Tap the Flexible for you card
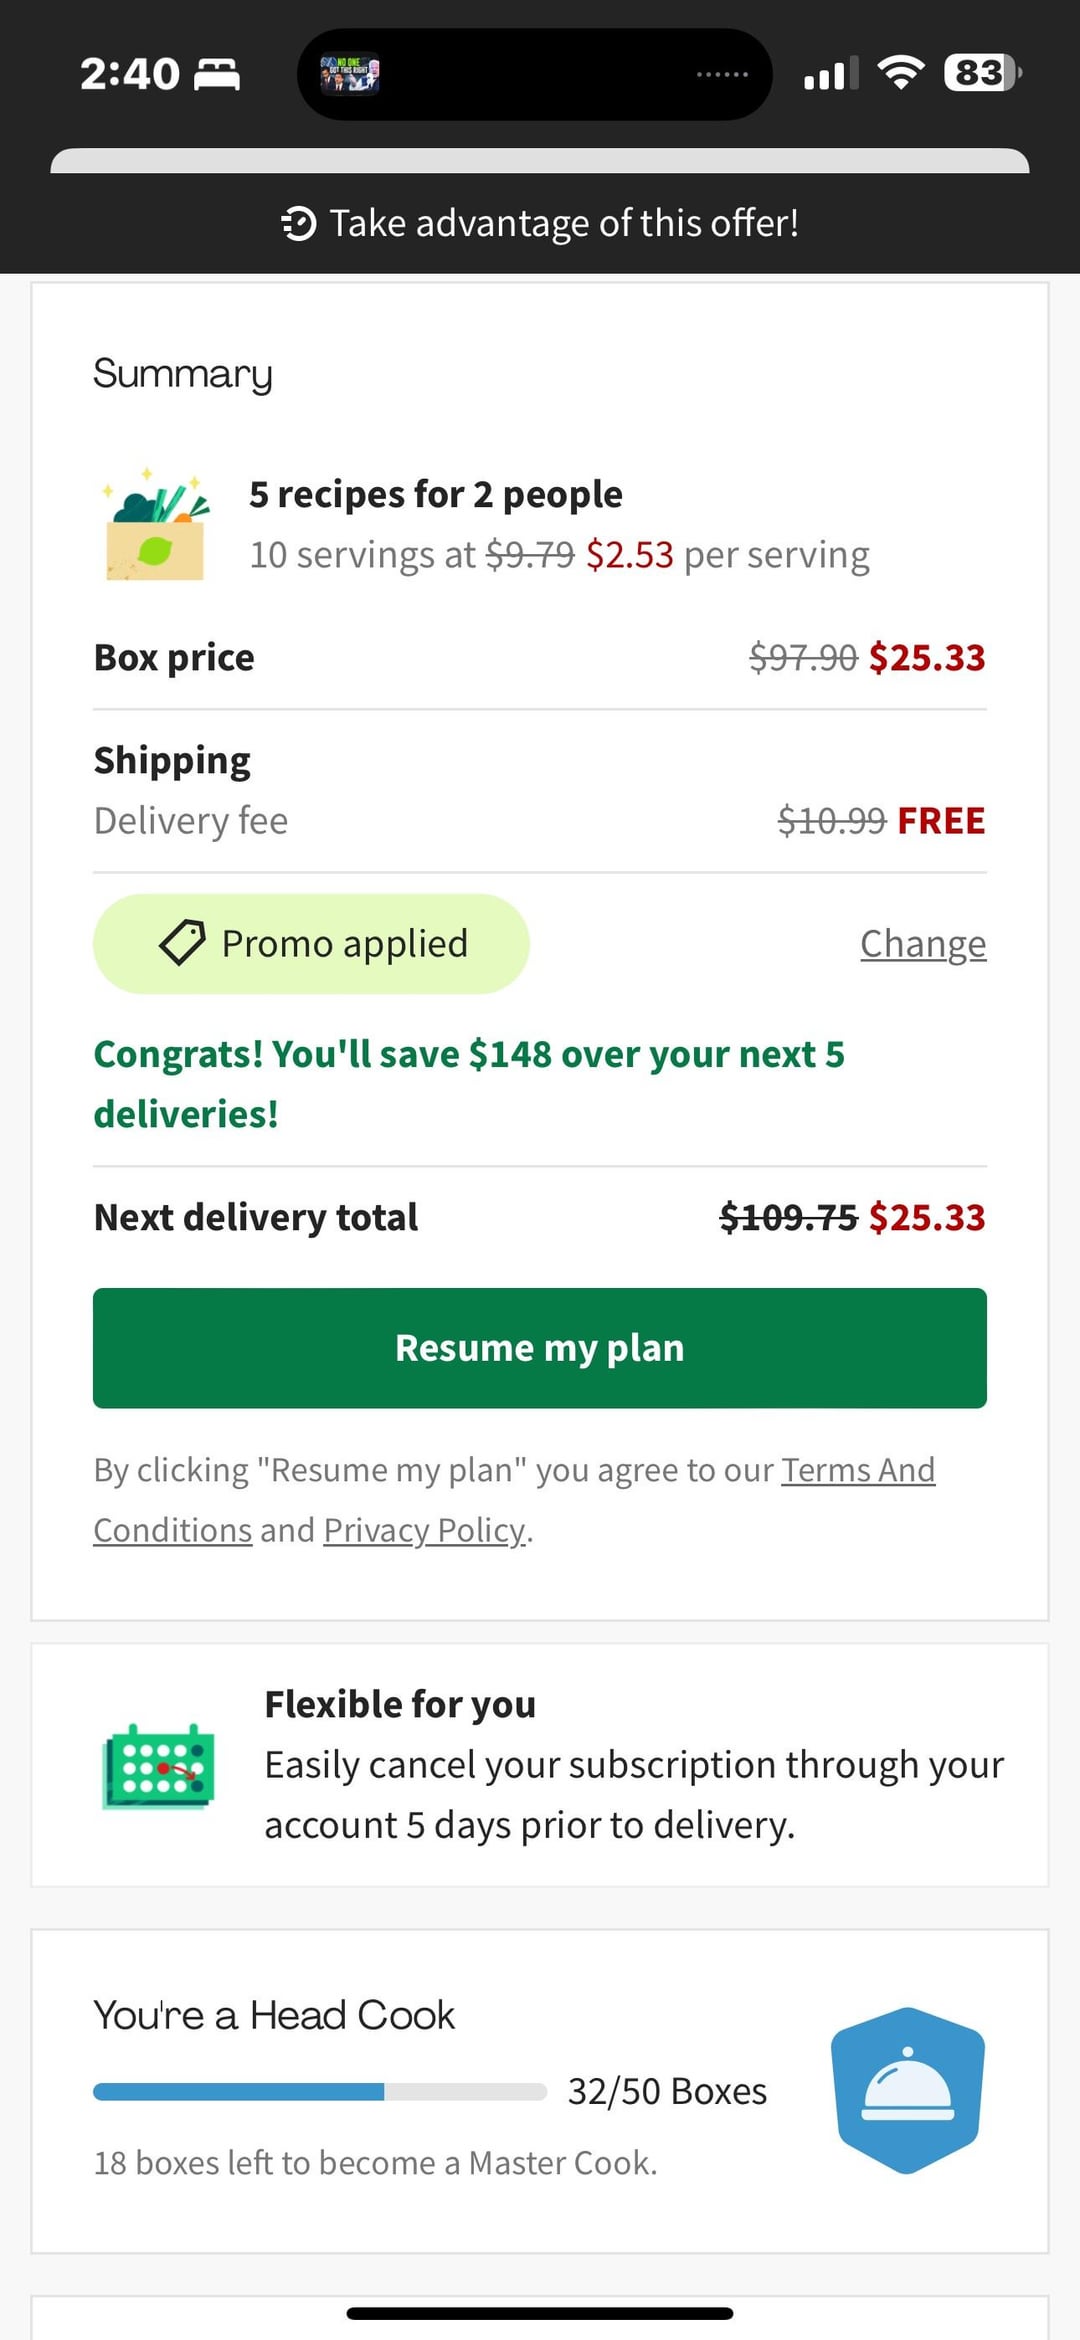This screenshot has width=1080, height=2340. pos(540,1765)
